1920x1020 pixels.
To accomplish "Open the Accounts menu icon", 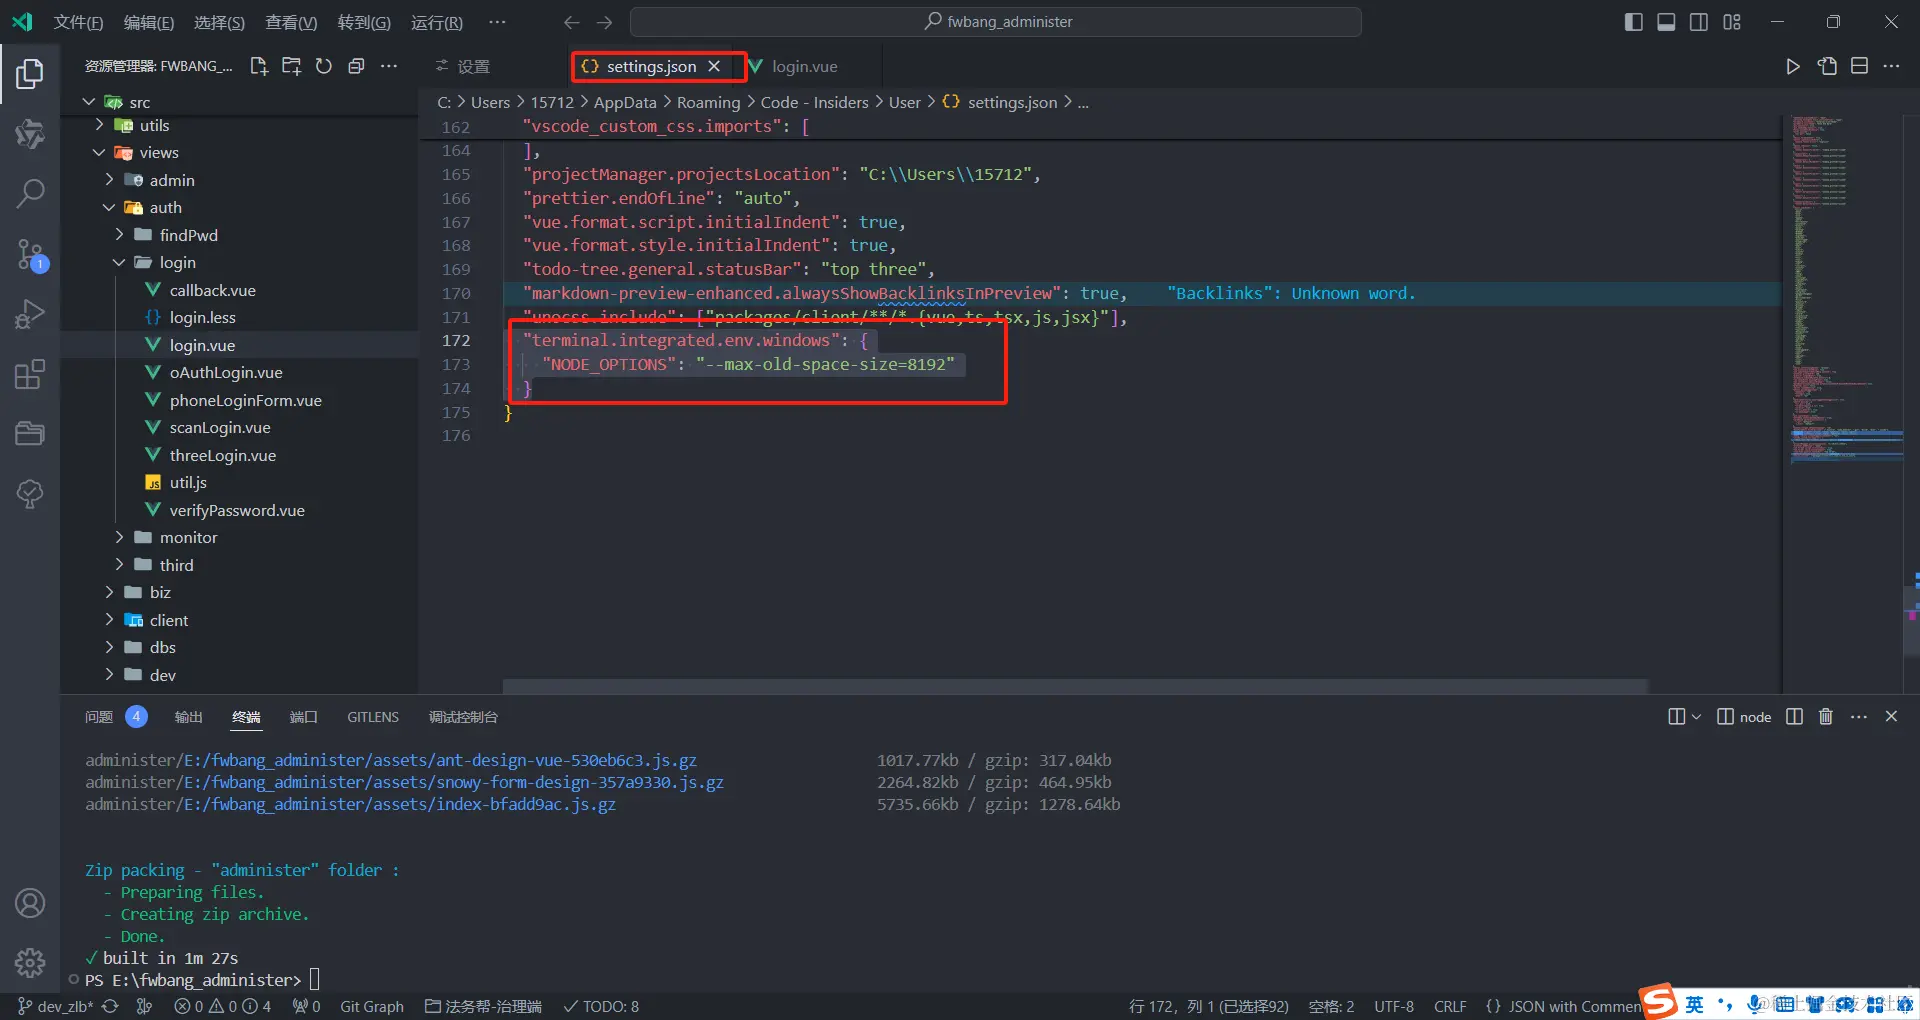I will [x=30, y=903].
